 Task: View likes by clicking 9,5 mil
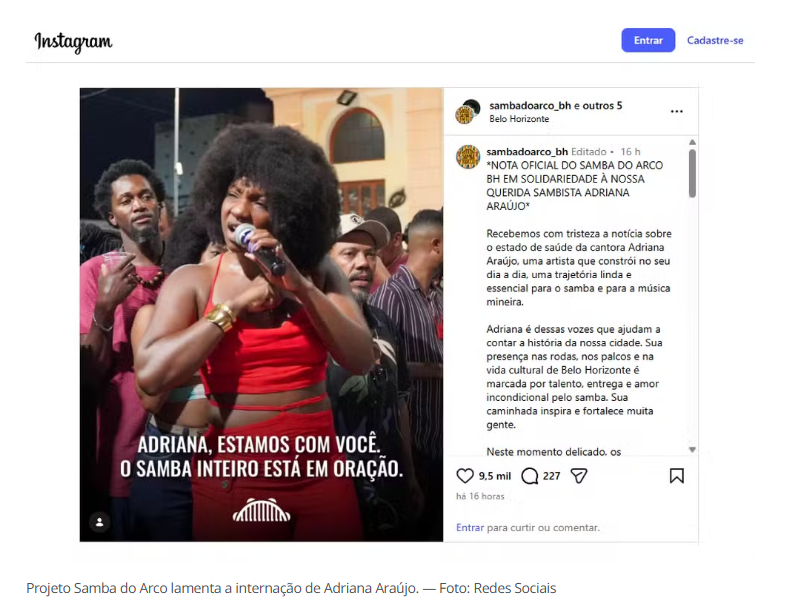point(495,476)
